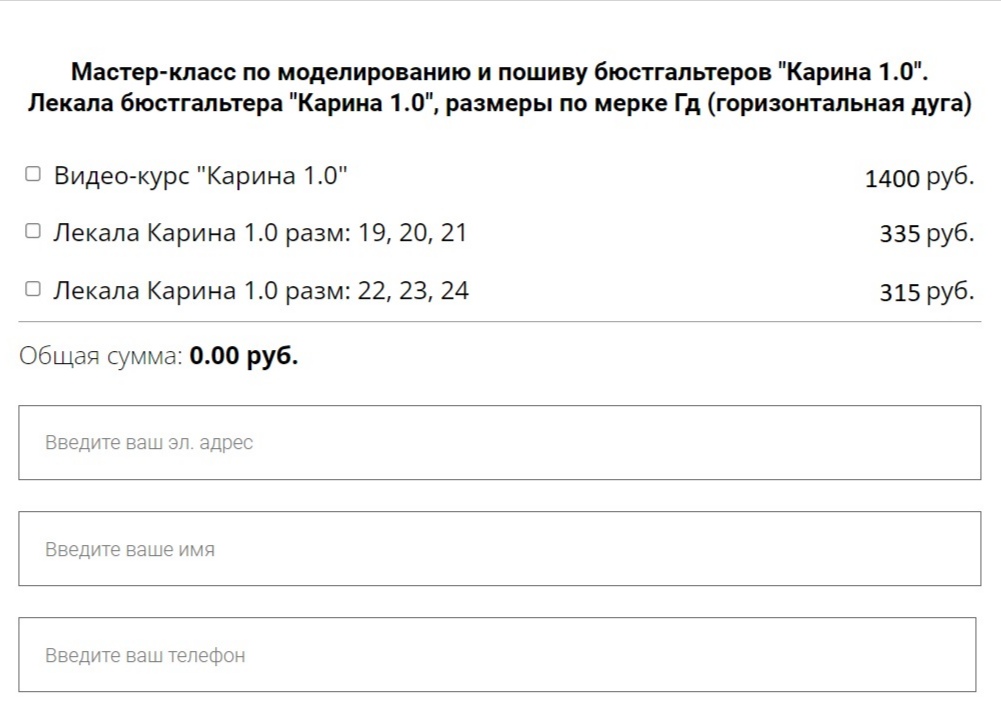This screenshot has height=708, width=1001.
Task: Click the bold 0.00 руб. total
Action: pos(243,356)
